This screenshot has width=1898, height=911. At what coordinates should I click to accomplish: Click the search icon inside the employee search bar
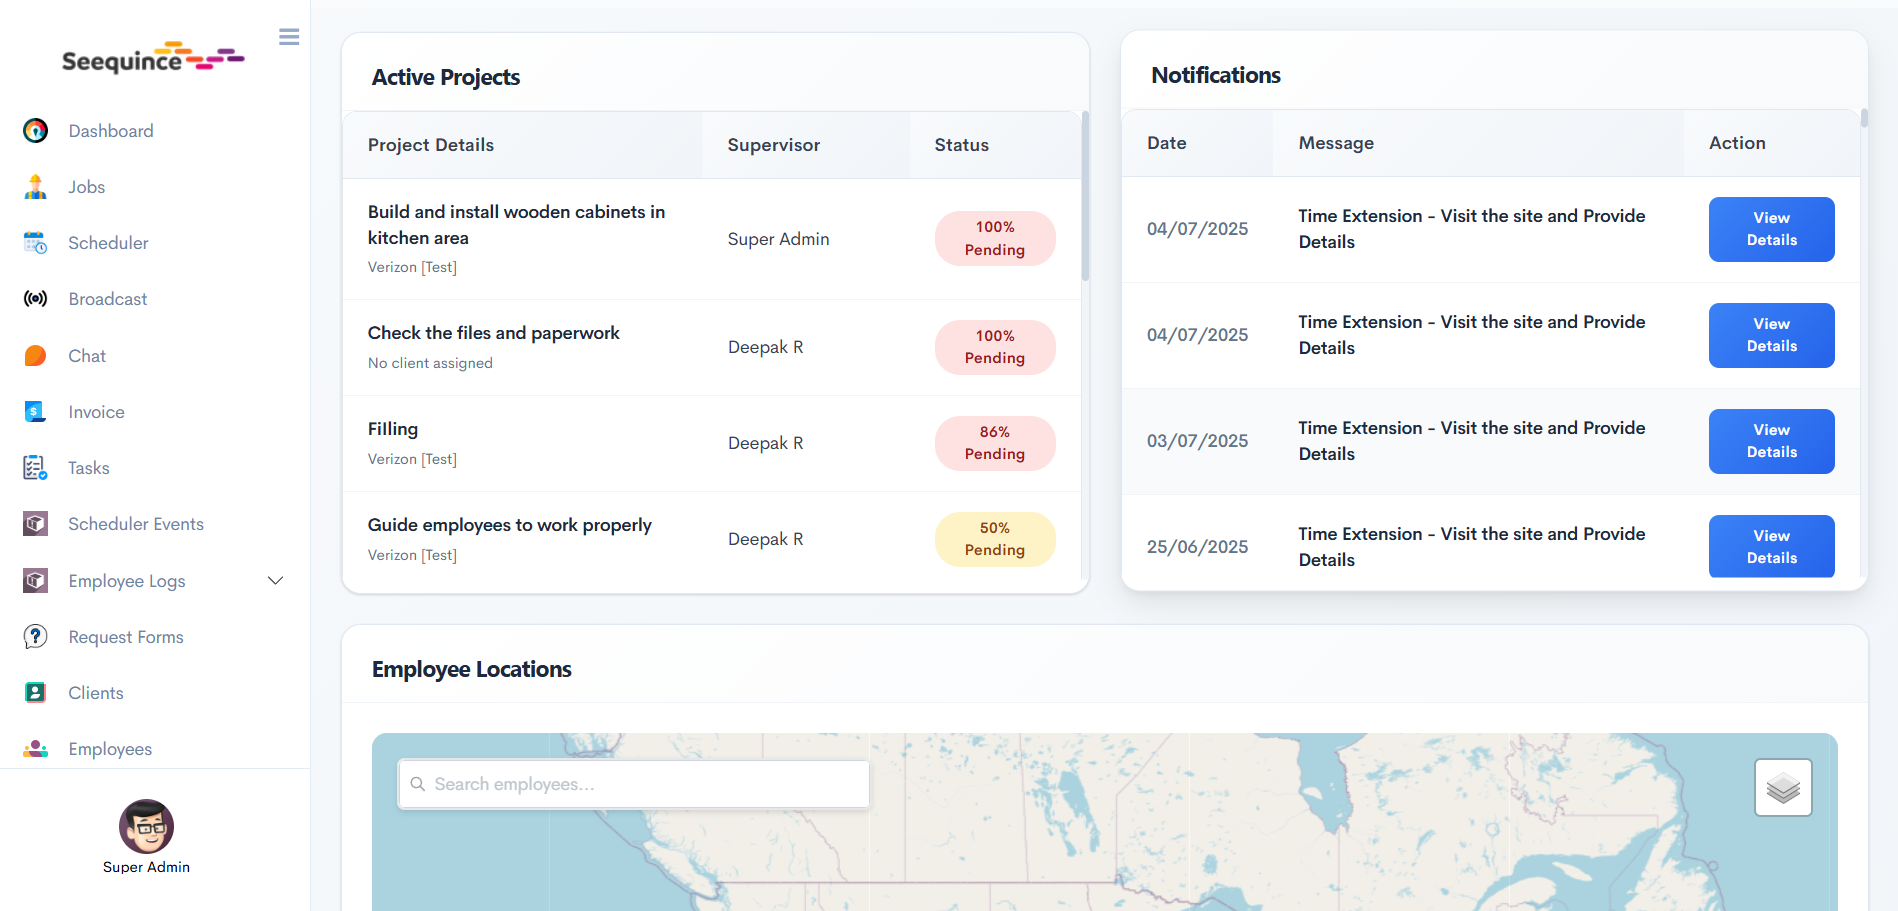(418, 784)
